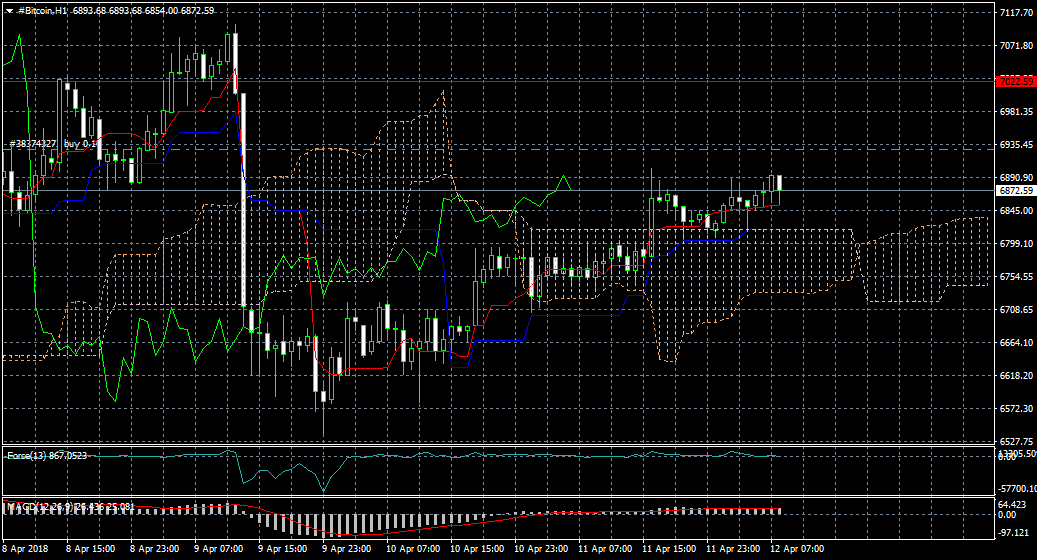Click the 6572.30 price scale value
Viewport: 1037px width, 560px height.
pyautogui.click(x=1015, y=408)
